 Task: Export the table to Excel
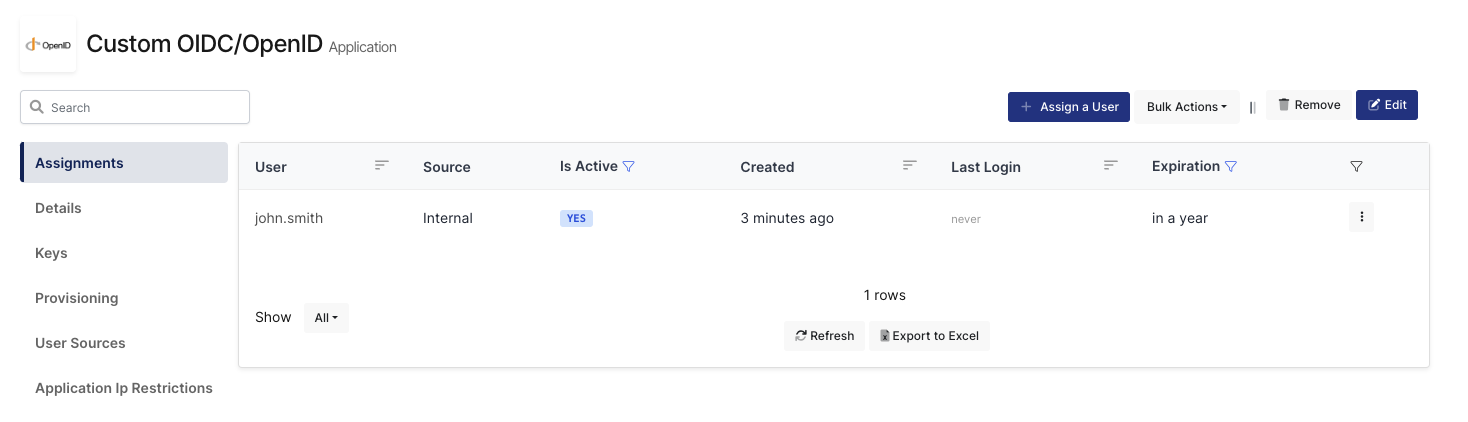[x=929, y=336]
